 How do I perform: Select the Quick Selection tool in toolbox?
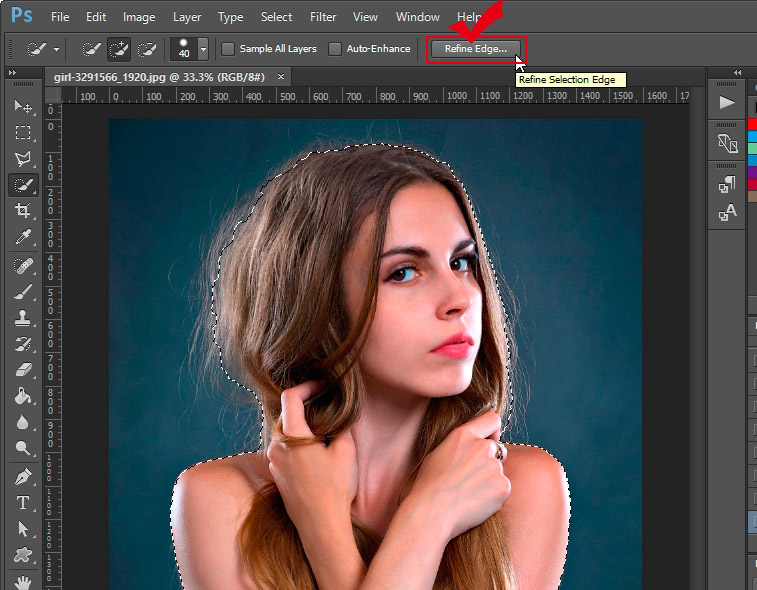point(23,185)
